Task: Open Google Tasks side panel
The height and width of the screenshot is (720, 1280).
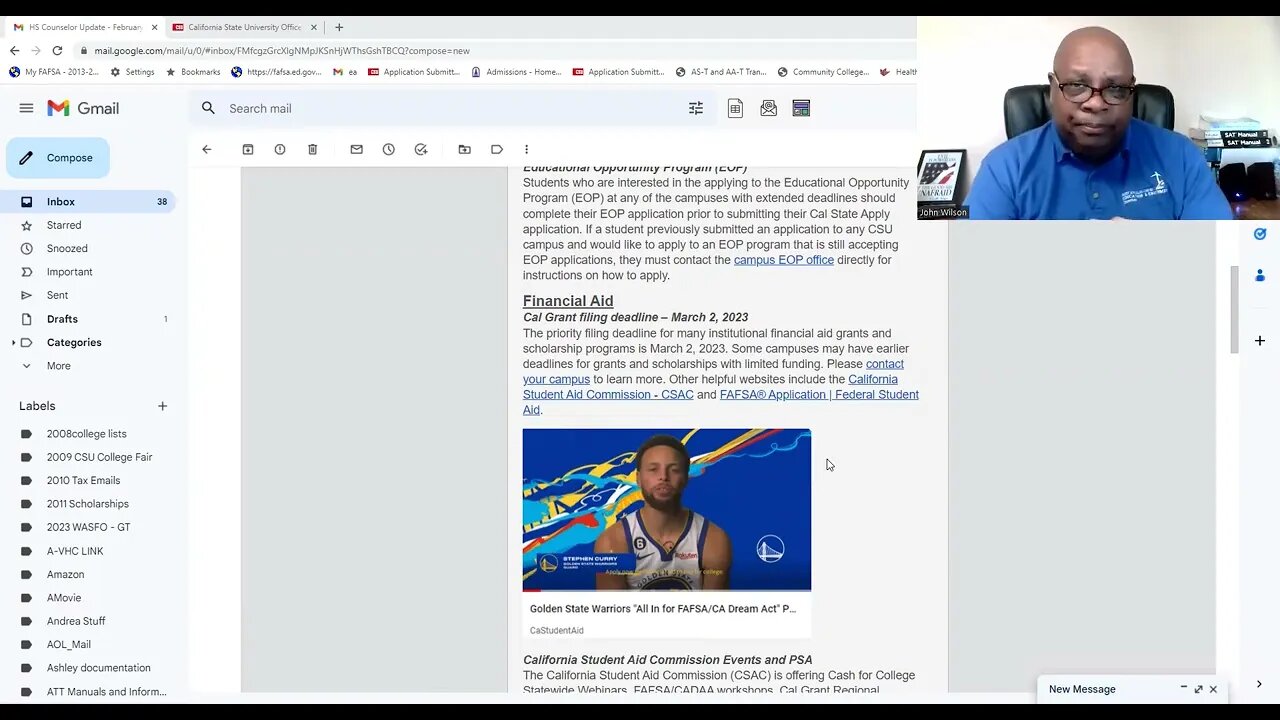Action: [1260, 234]
